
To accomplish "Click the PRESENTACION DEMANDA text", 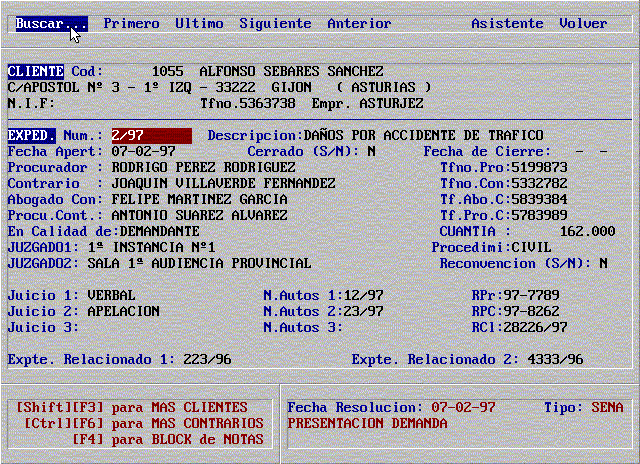I will 367,423.
